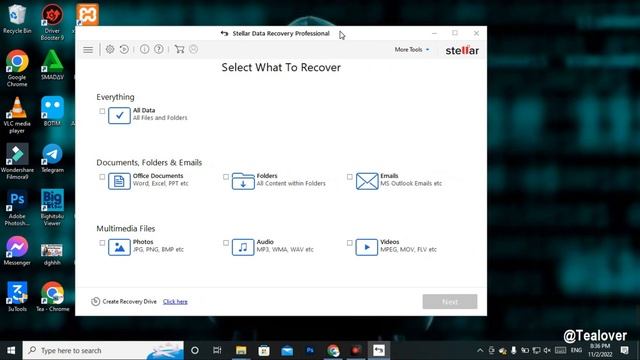Show hidden system tray icons chevron
Viewport: 640px width, 360px height.
point(480,350)
